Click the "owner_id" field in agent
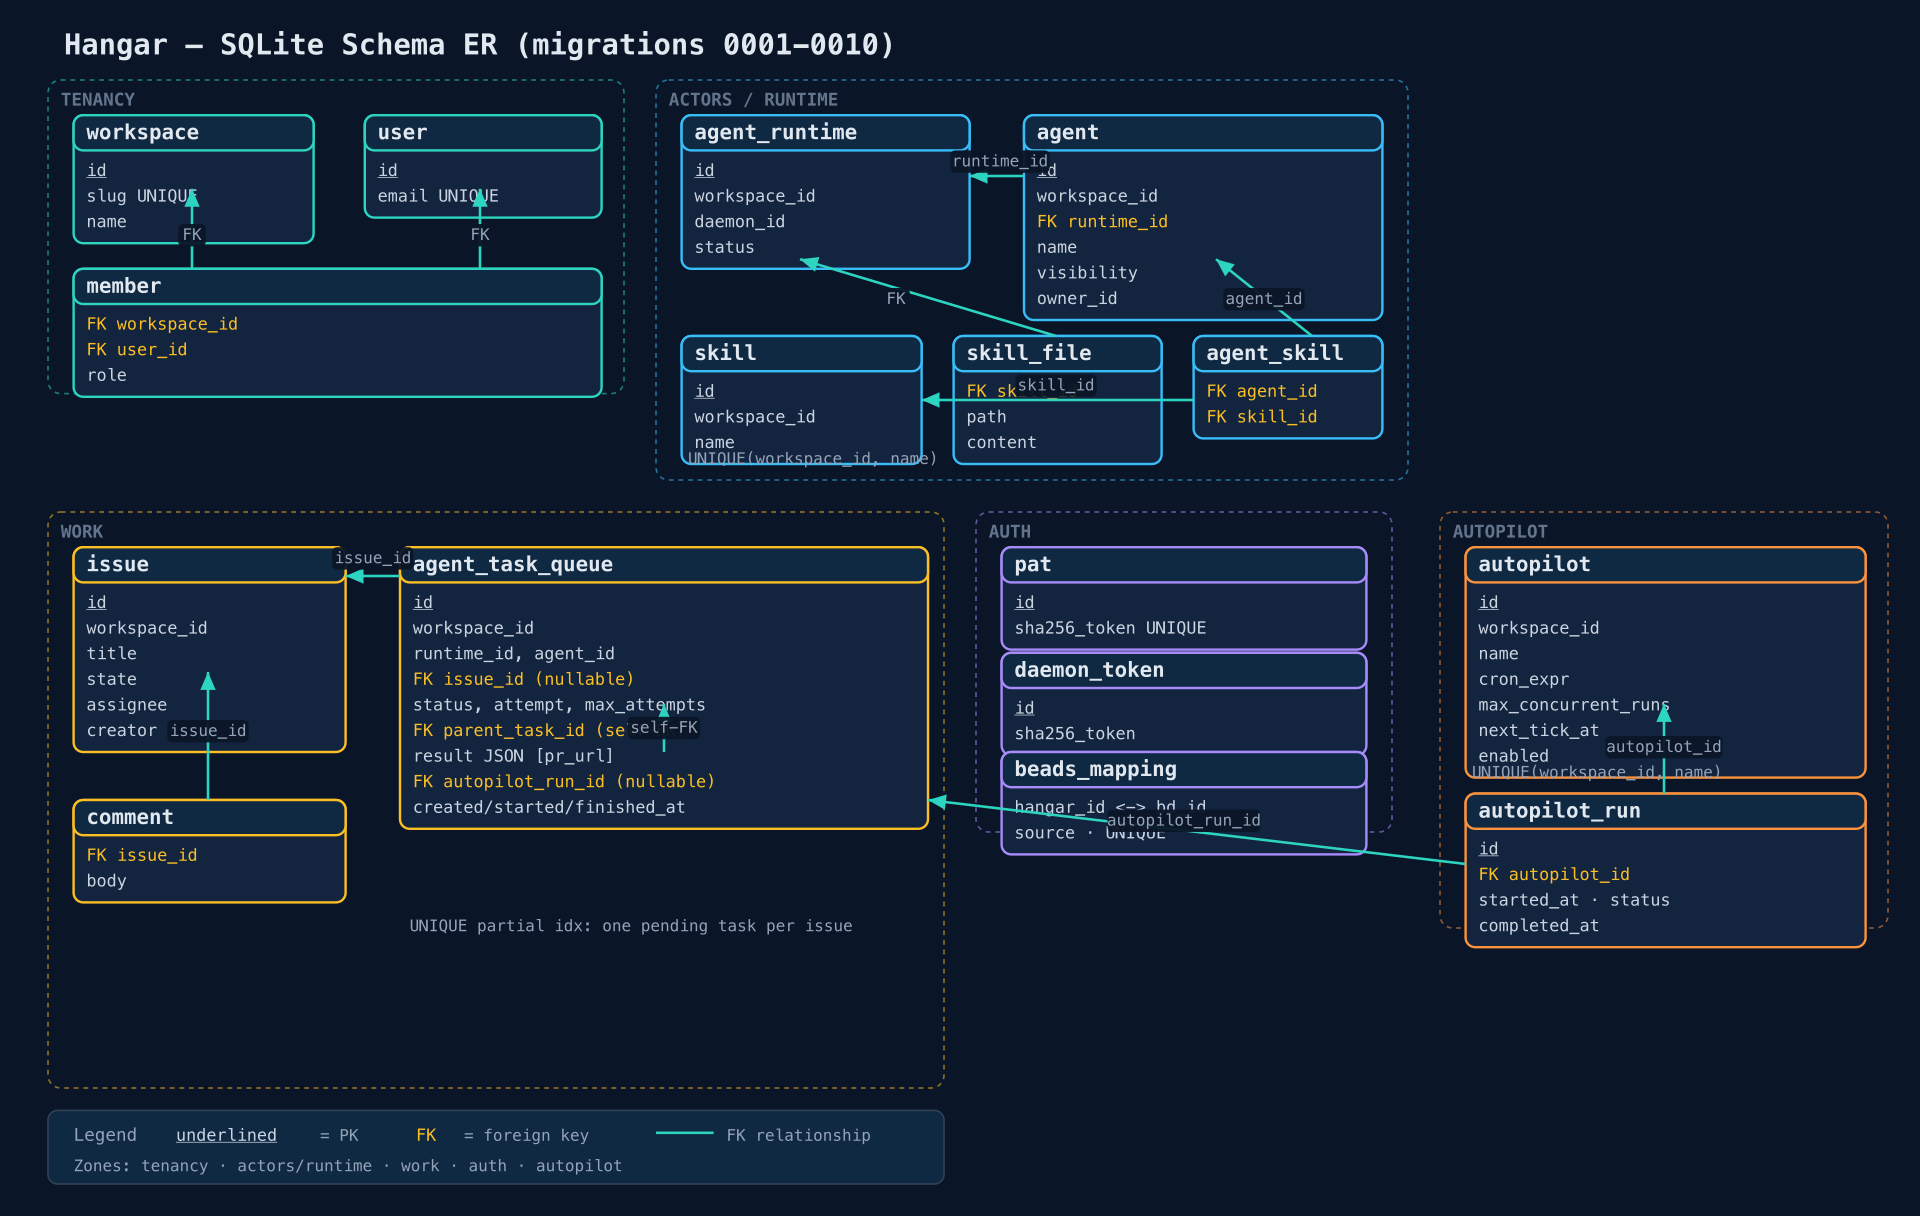The width and height of the screenshot is (1920, 1216). coord(1077,299)
